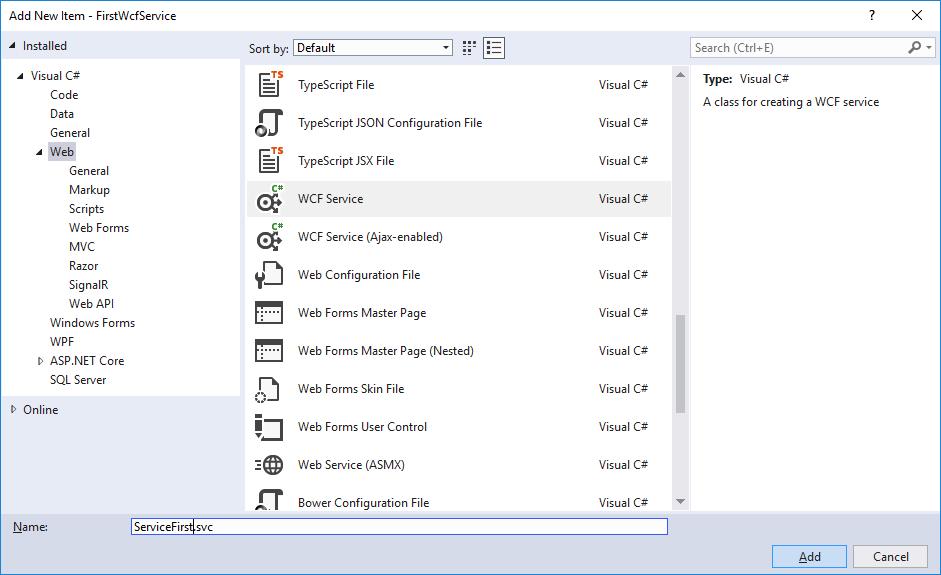Select the WCF Service gear icon
Viewport: 941px width, 575px height.
(269, 199)
